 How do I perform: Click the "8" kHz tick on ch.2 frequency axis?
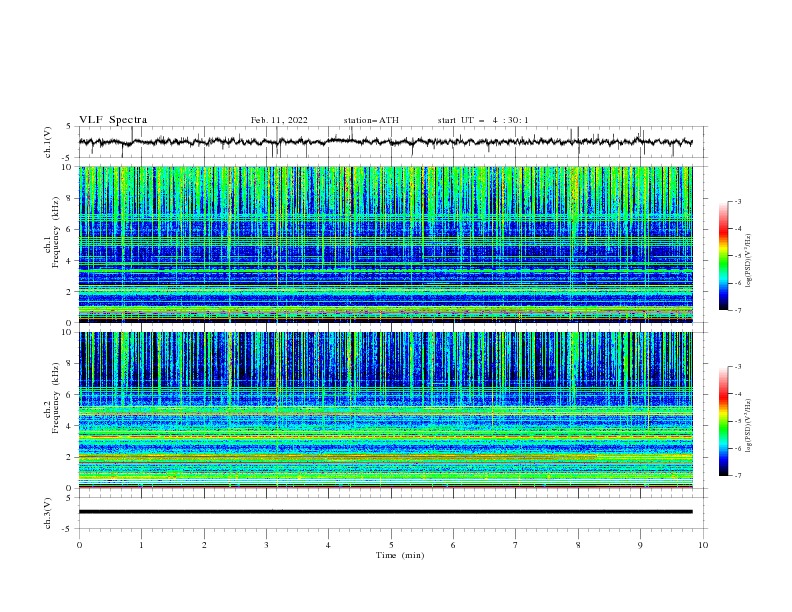pos(69,364)
